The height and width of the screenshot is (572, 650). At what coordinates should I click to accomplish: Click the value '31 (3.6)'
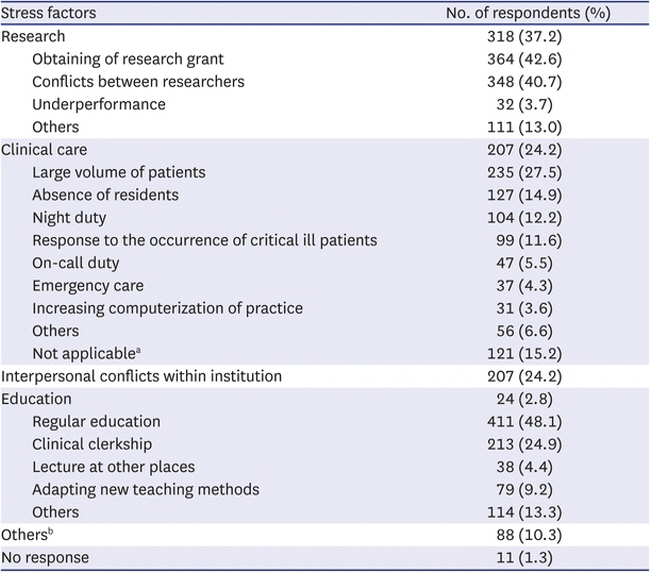pos(524,308)
